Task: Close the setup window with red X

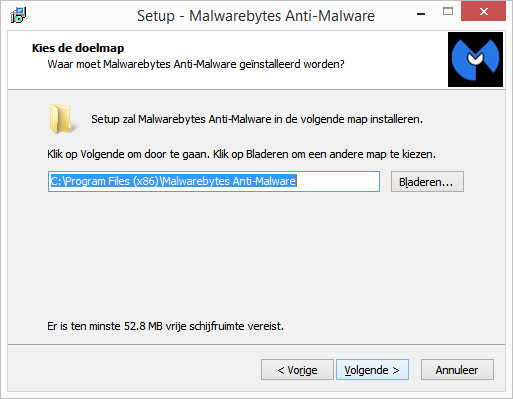Action: 484,12
